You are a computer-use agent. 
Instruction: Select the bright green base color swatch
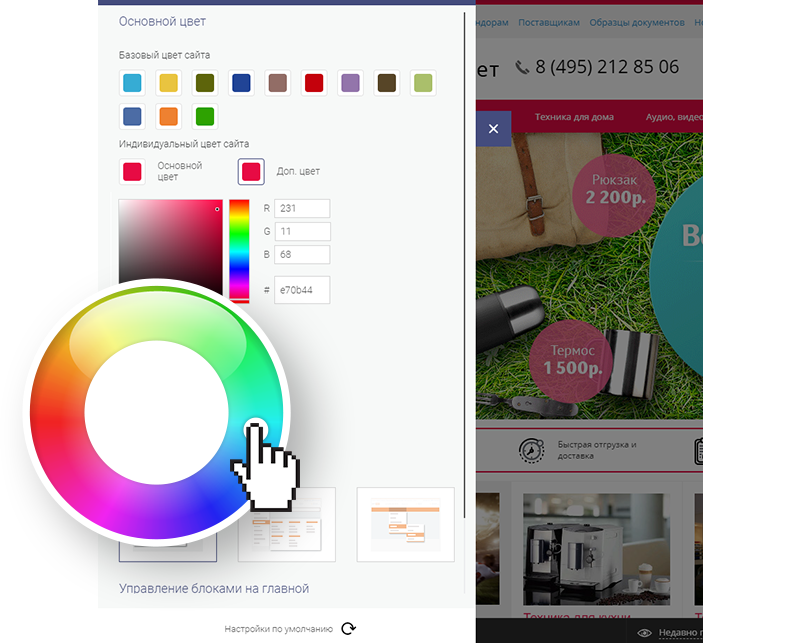(205, 116)
